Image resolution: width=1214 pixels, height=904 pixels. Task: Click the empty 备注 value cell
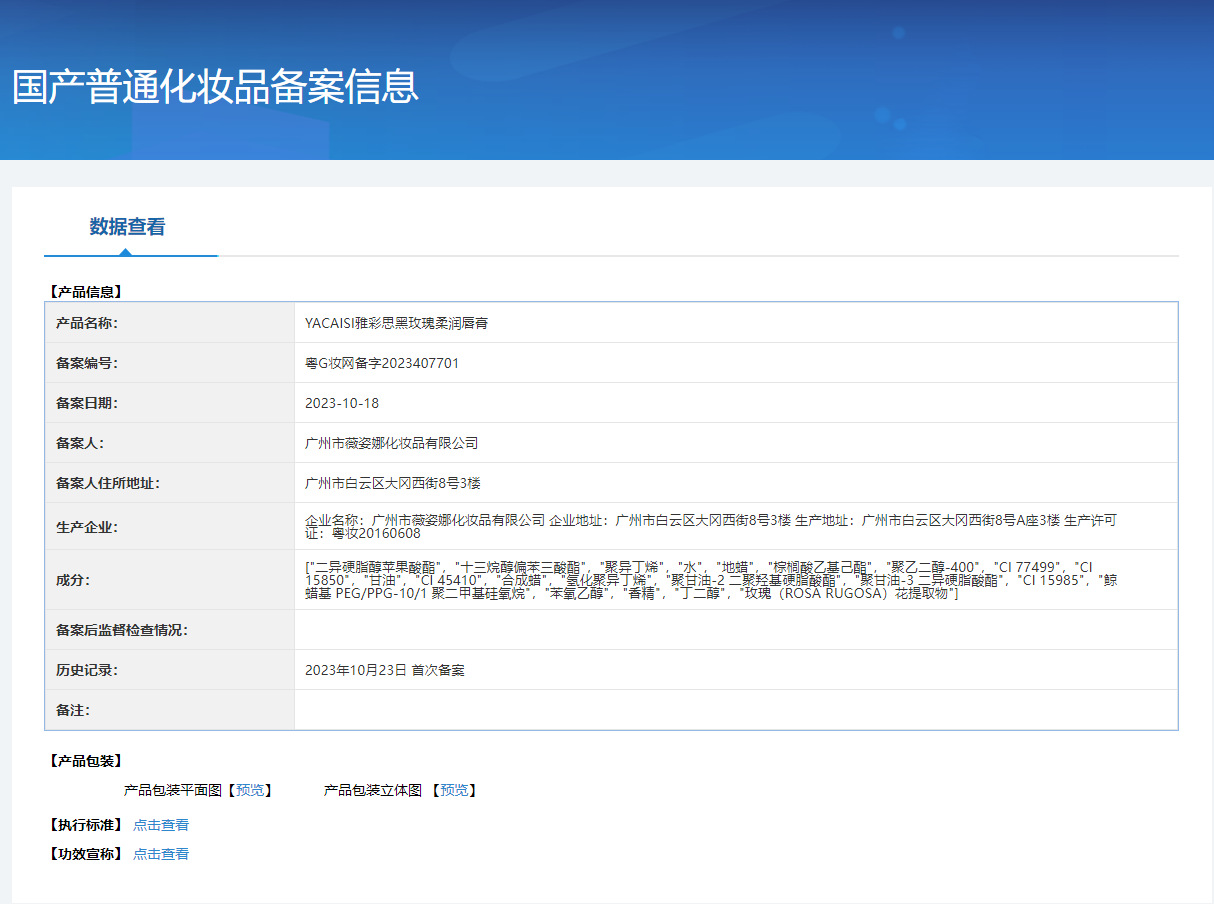[x=736, y=710]
